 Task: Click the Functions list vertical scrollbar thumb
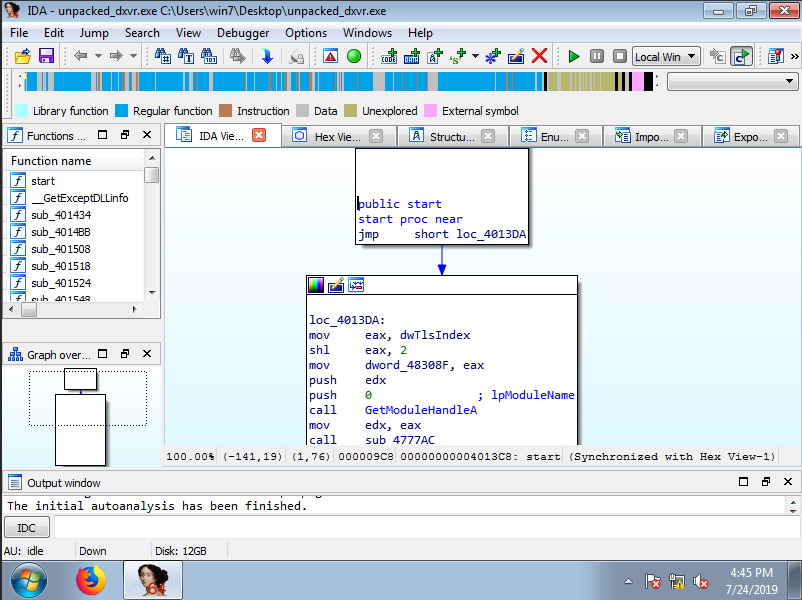(x=151, y=175)
